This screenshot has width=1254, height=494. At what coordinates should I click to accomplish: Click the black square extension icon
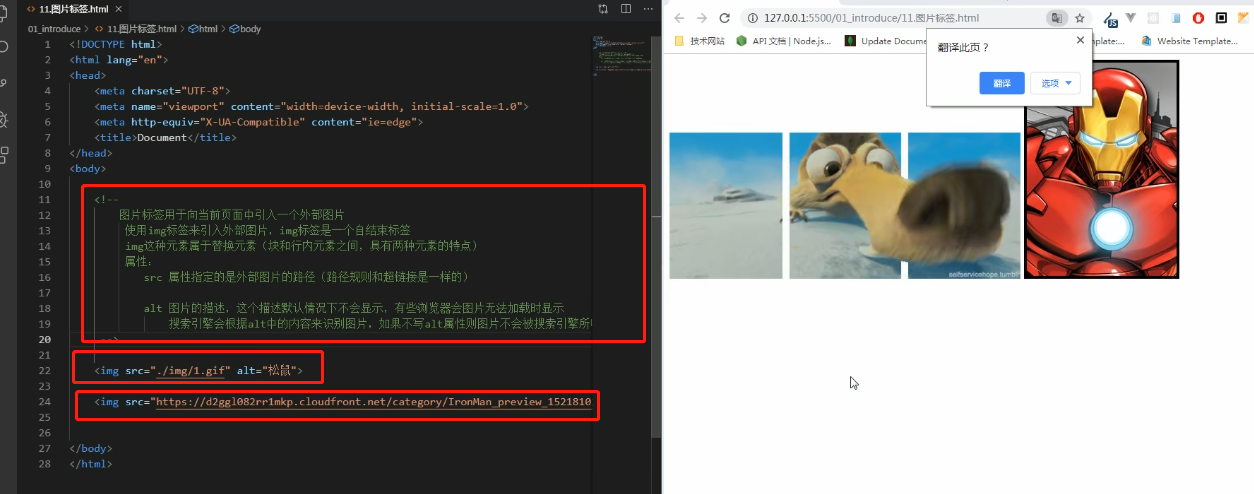point(1221,18)
